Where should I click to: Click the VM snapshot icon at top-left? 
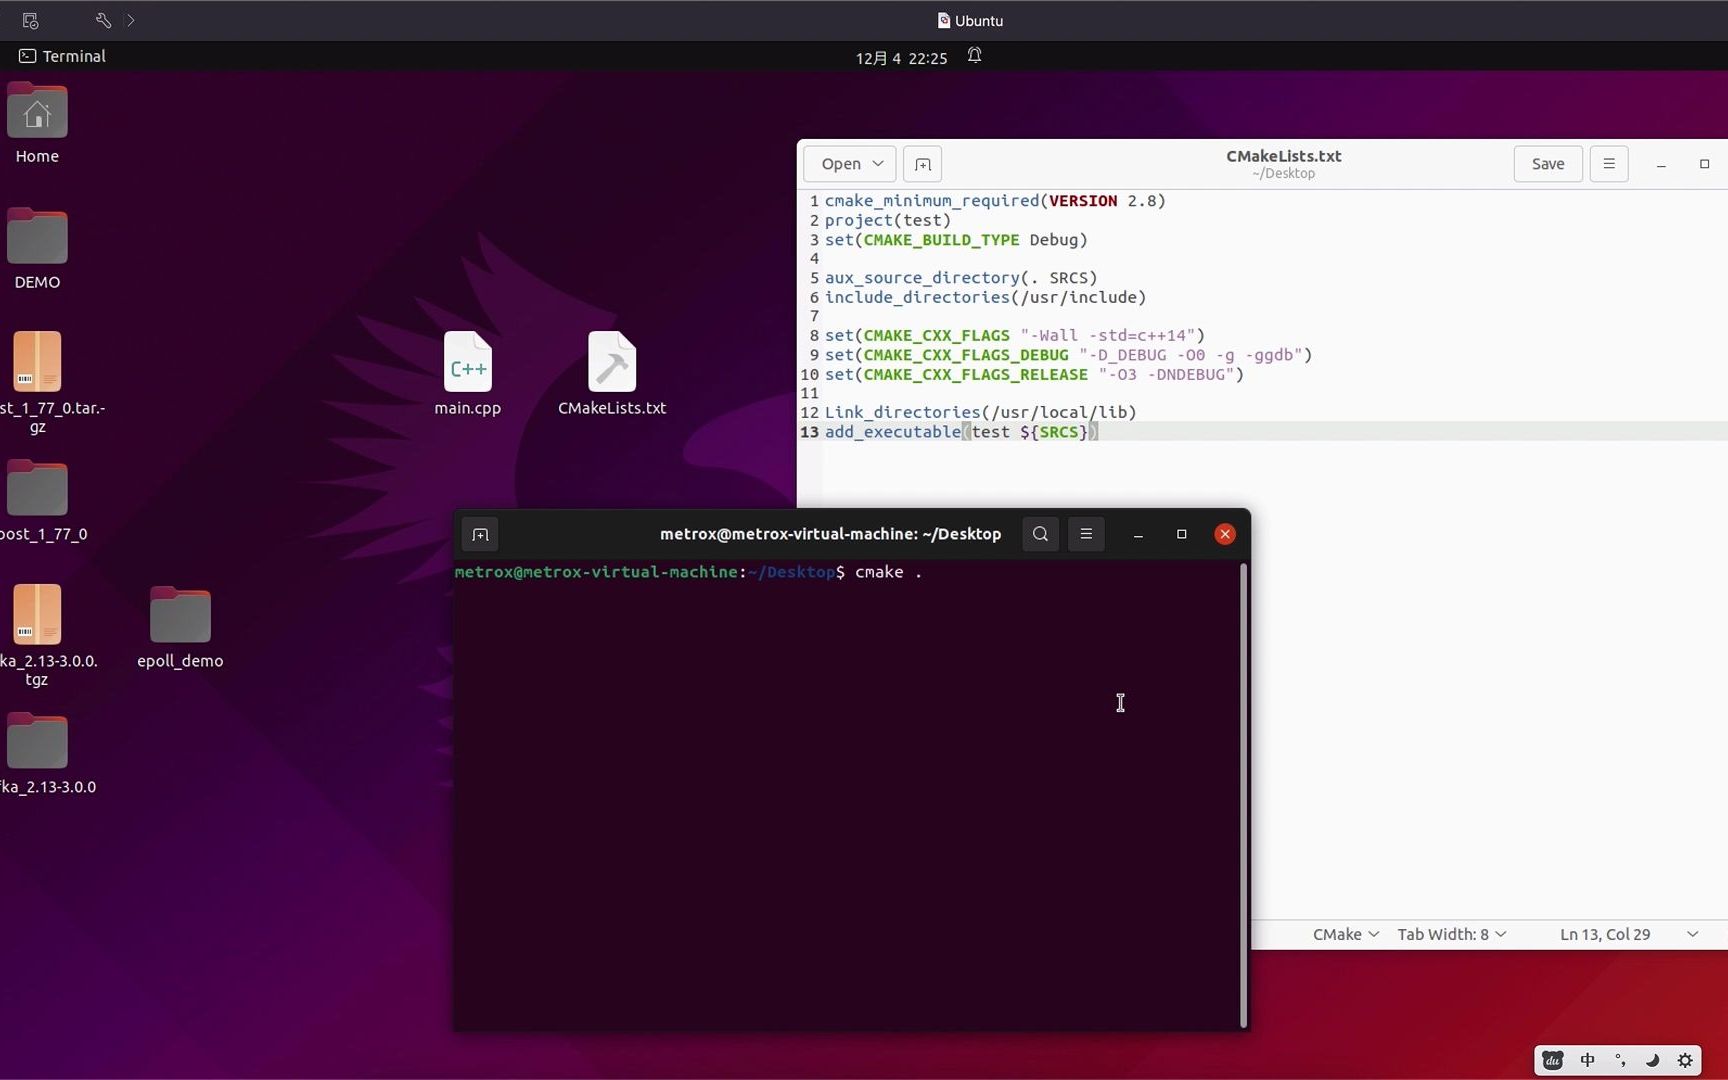point(30,20)
